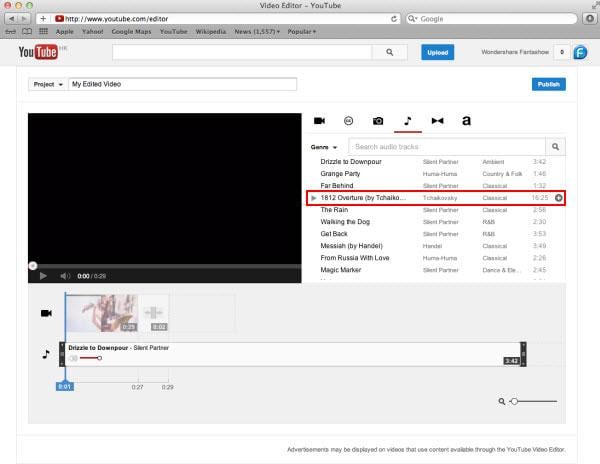
Task: Reload the page in browser address bar
Action: (x=393, y=19)
